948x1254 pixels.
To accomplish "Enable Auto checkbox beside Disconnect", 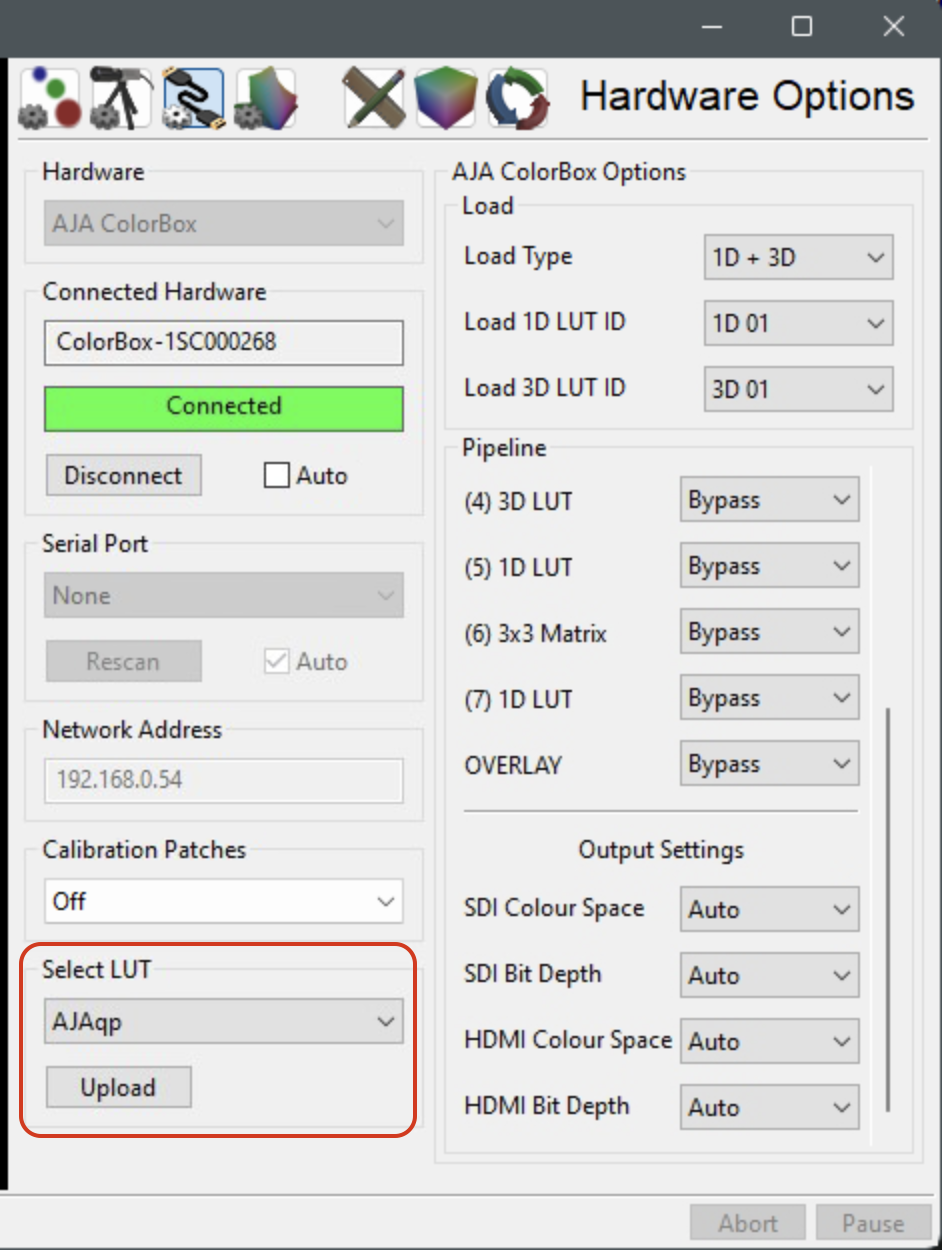I will point(277,476).
